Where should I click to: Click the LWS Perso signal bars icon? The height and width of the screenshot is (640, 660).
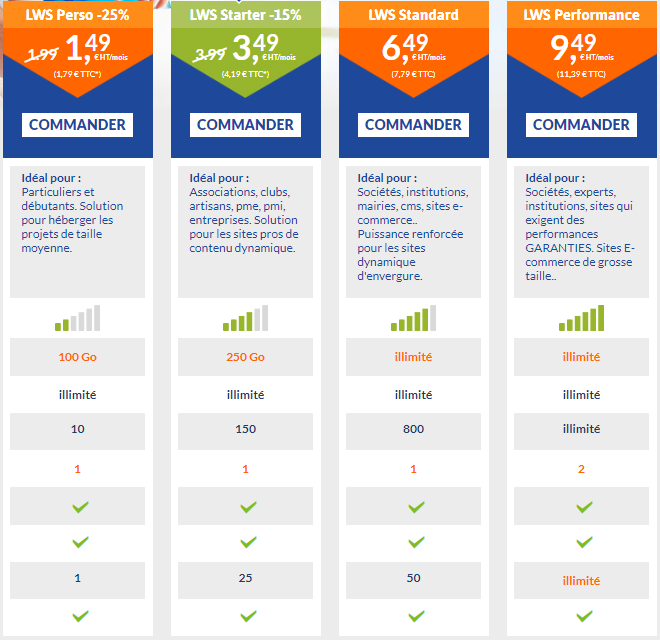click(x=77, y=318)
